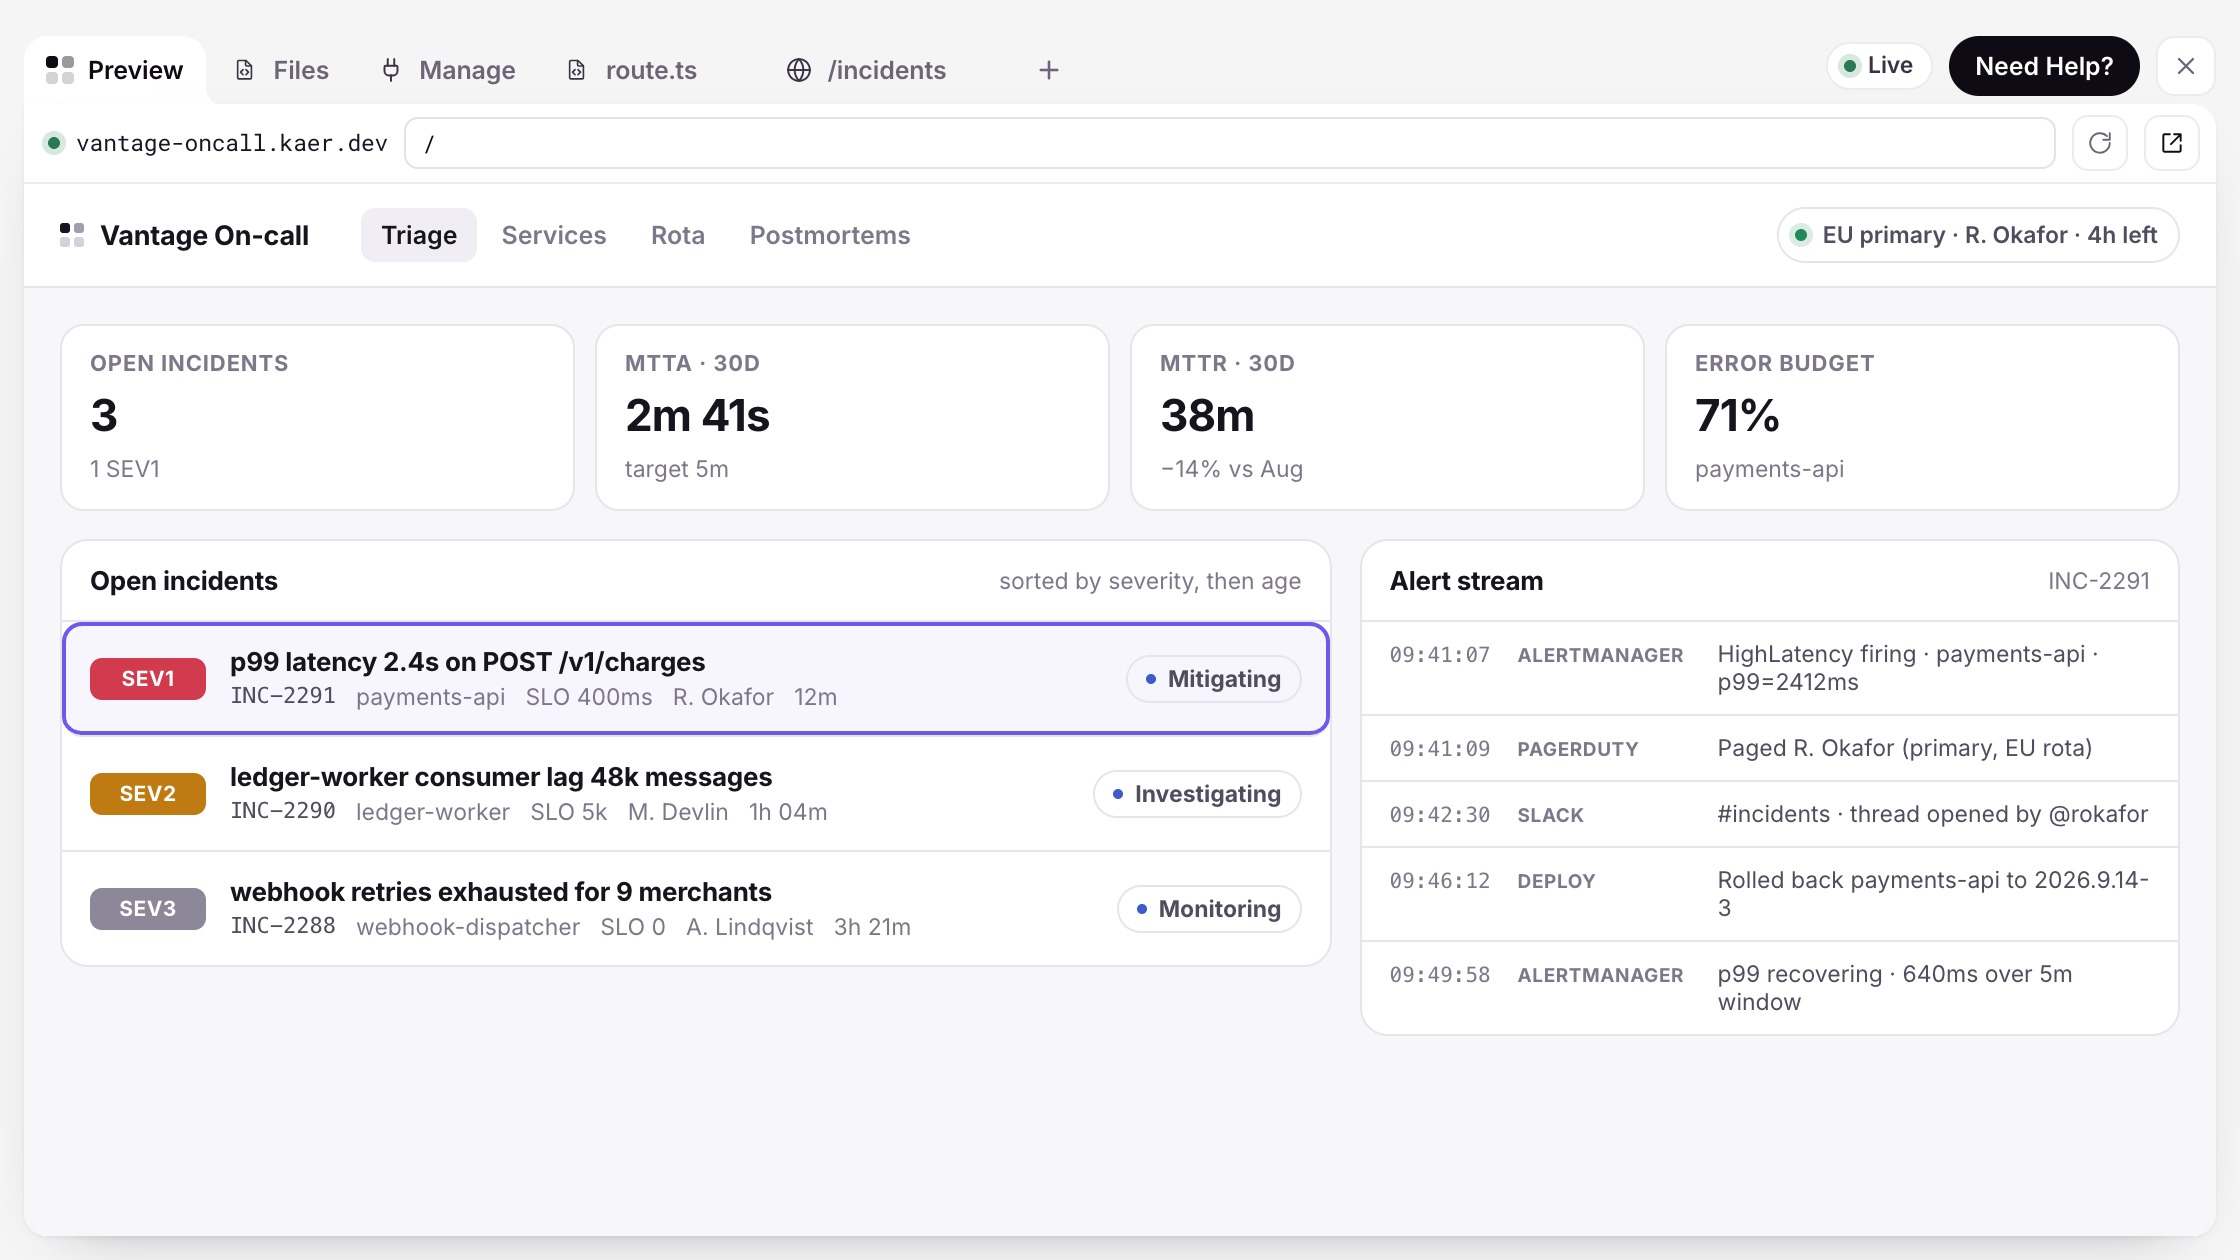Click the gray SEV3 severity badge

(x=148, y=909)
